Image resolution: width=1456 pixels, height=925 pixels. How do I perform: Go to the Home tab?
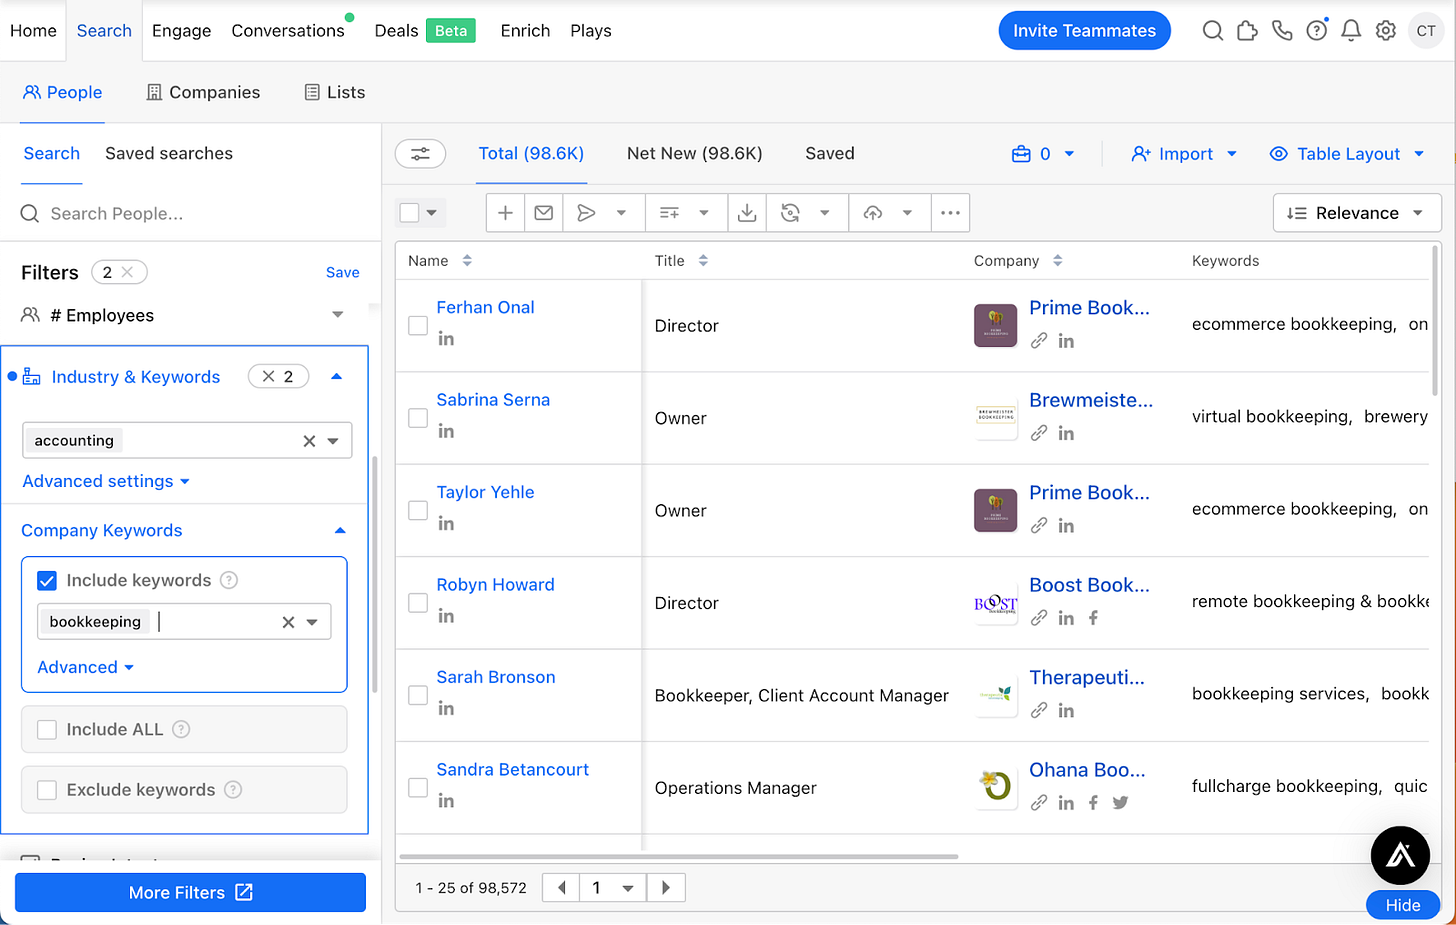coord(33,31)
